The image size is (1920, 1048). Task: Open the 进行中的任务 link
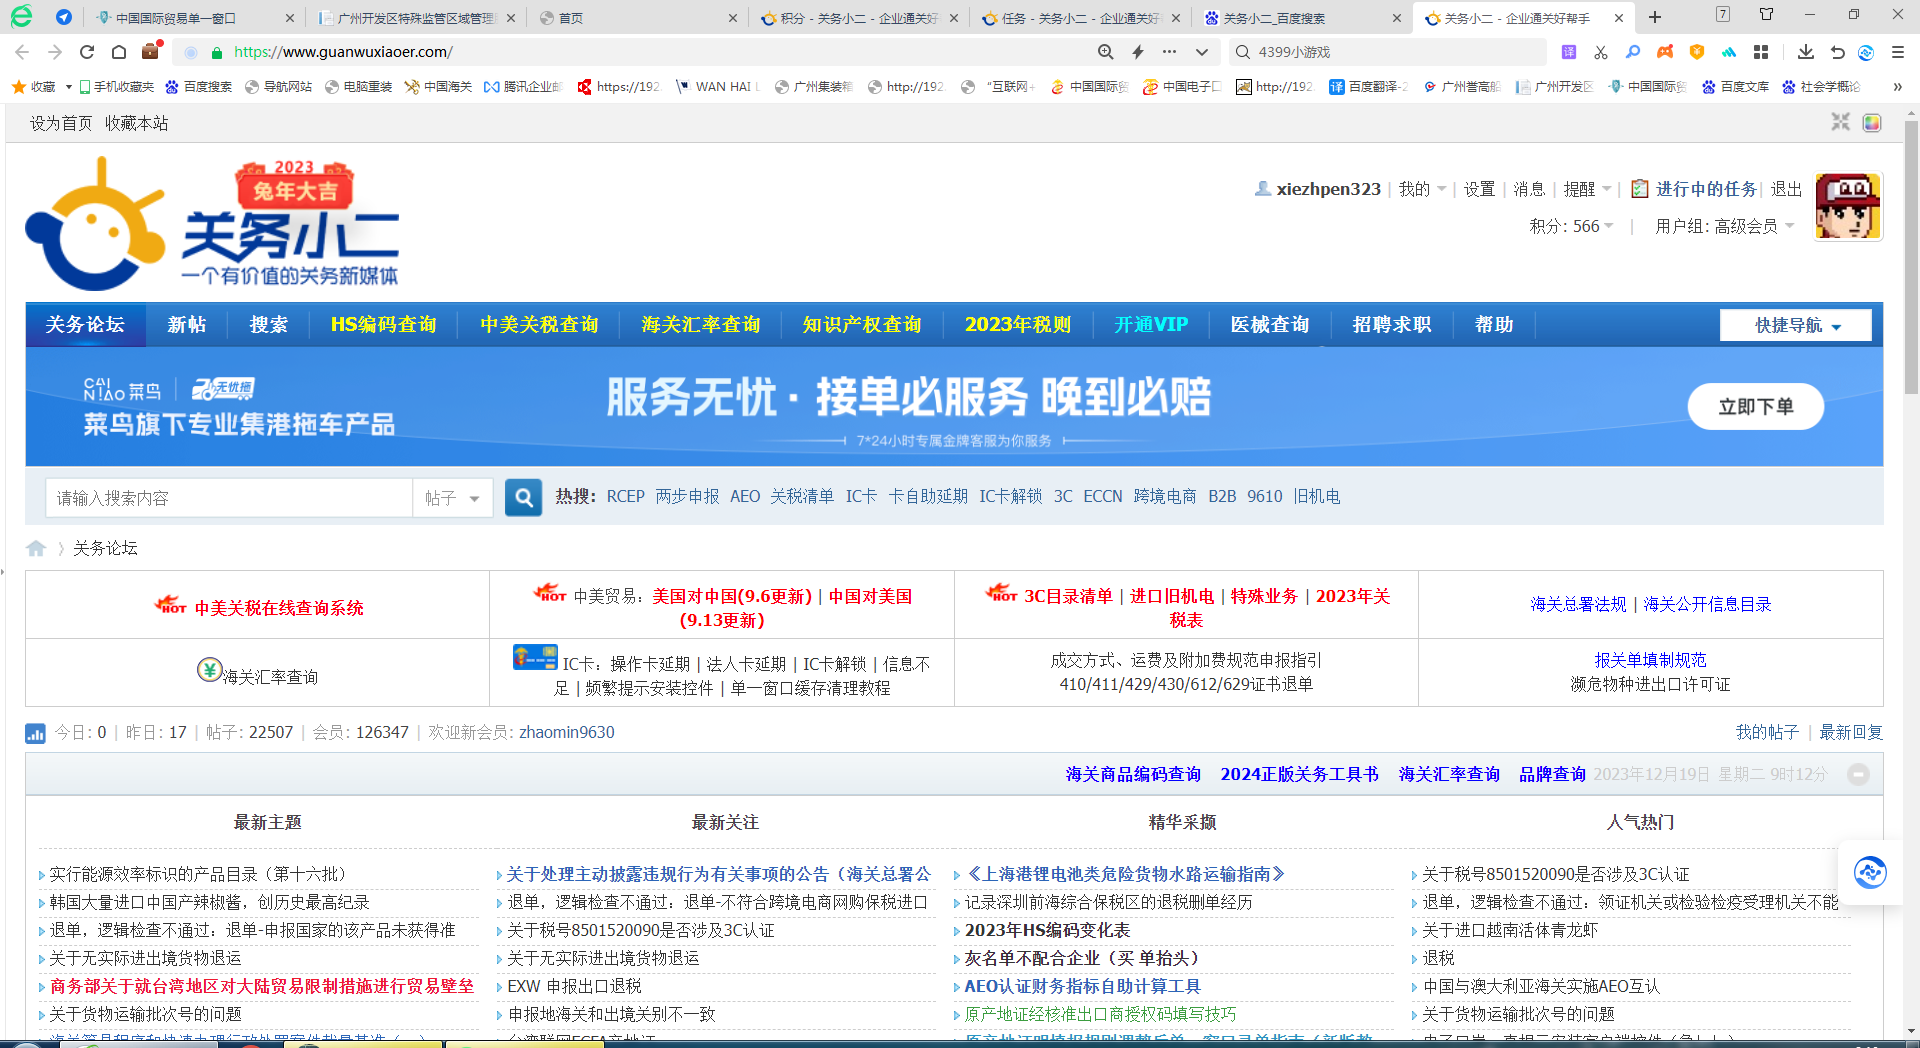click(1705, 189)
